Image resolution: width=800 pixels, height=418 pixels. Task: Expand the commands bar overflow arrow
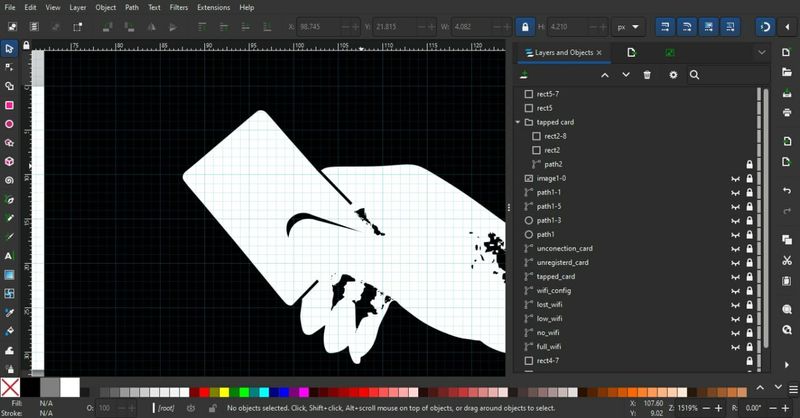coord(787,364)
